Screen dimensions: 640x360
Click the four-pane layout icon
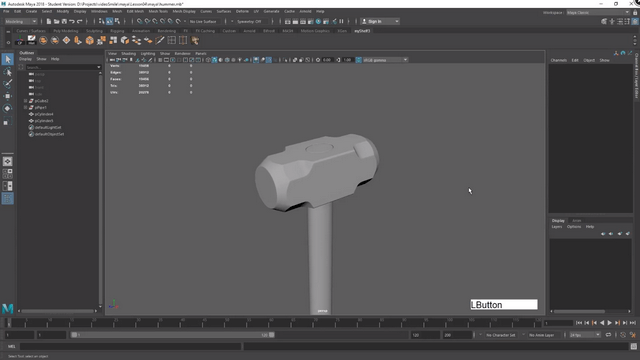tap(7, 174)
